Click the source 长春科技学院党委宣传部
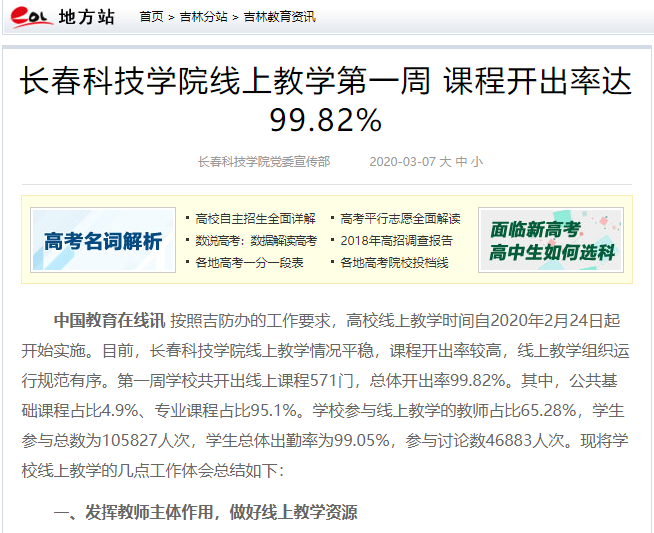The width and height of the screenshot is (654, 533). pos(264,161)
